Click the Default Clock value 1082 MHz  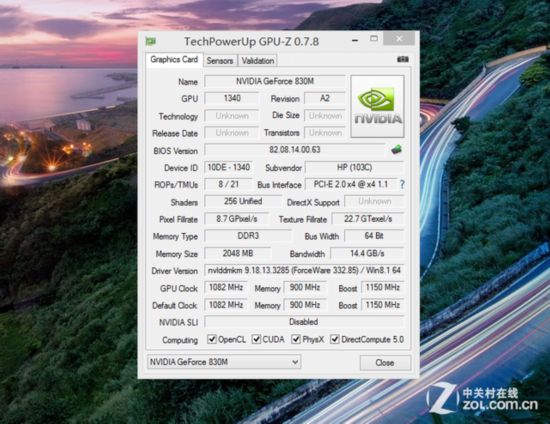click(226, 305)
